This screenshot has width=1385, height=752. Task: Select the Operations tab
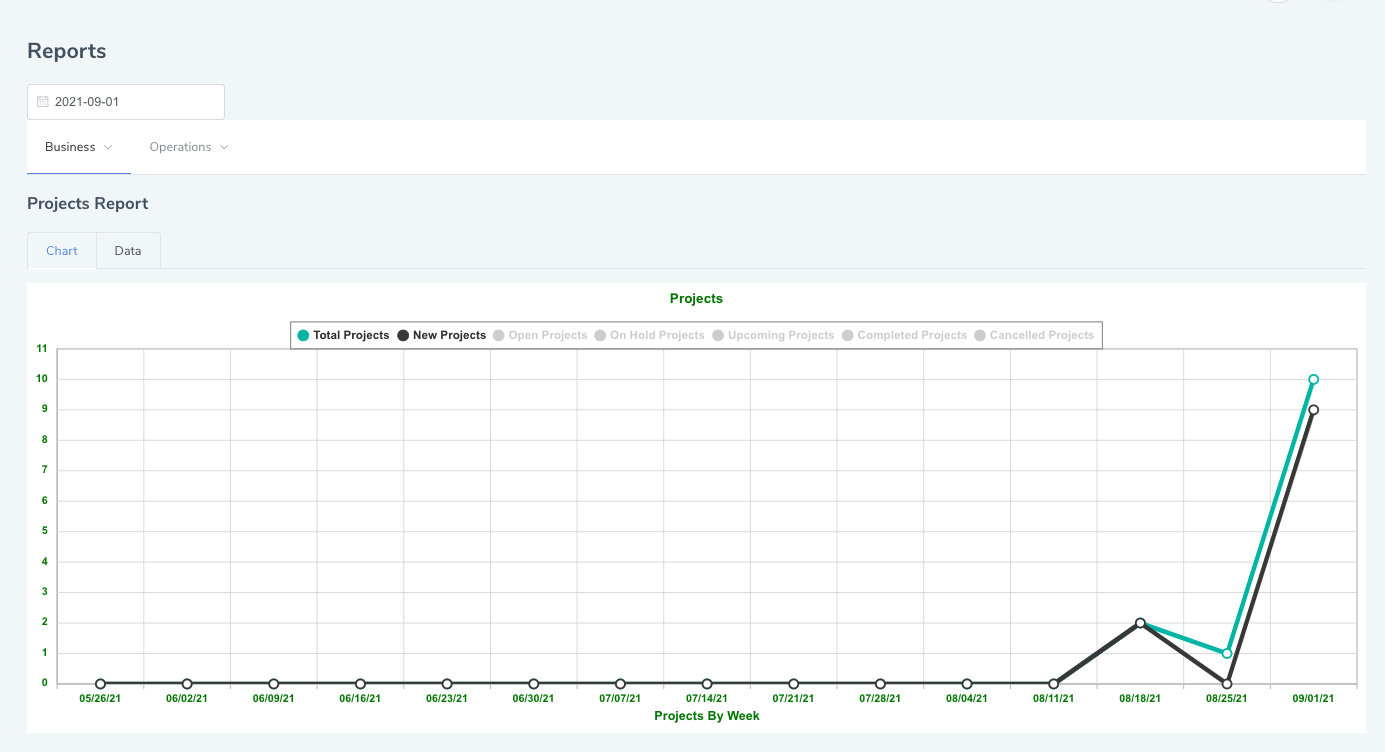189,147
